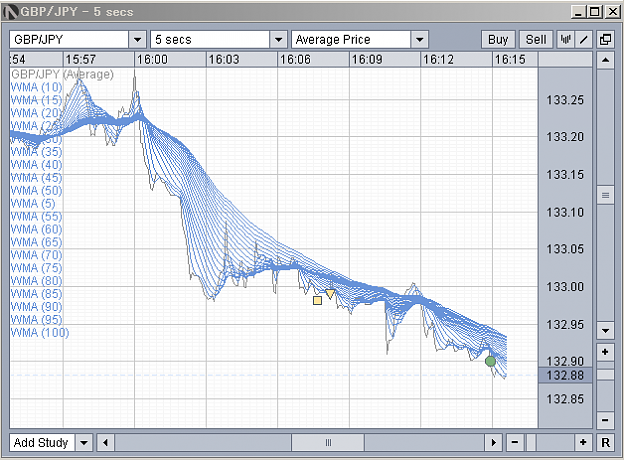Screen dimensions: 625x460
Task: Click the vertical zoom in plus button
Action: tap(605, 352)
